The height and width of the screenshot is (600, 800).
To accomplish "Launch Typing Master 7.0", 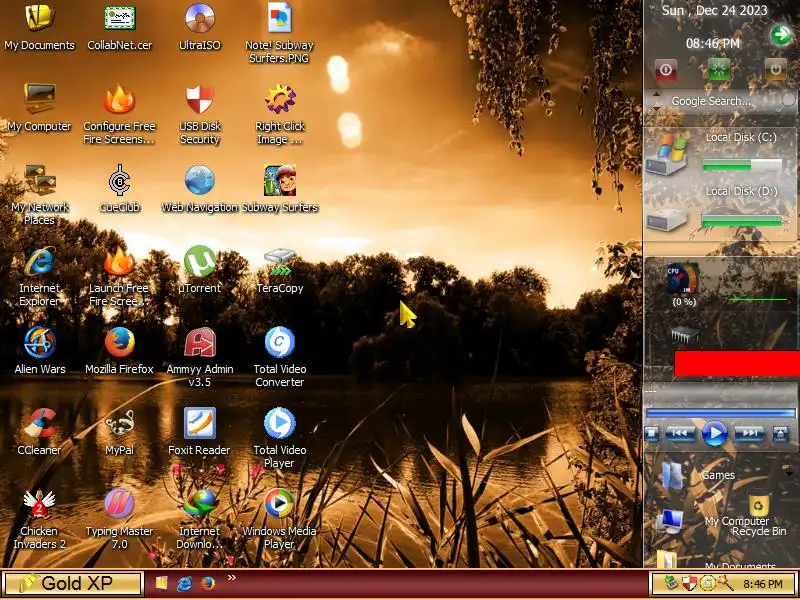I will coord(119,519).
